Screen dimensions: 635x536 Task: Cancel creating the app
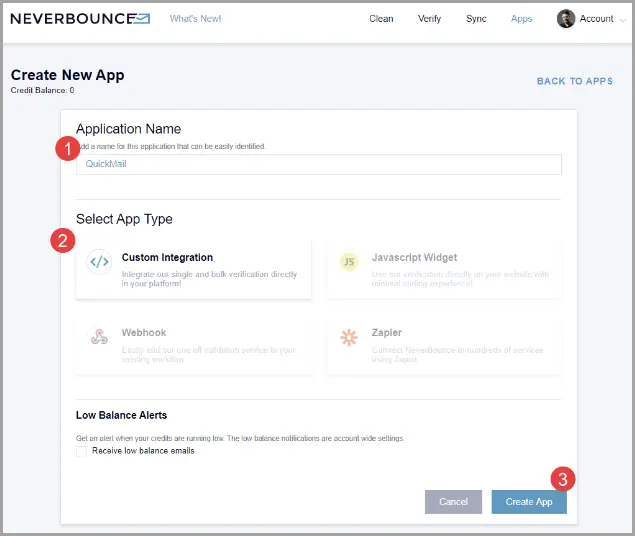(x=453, y=502)
